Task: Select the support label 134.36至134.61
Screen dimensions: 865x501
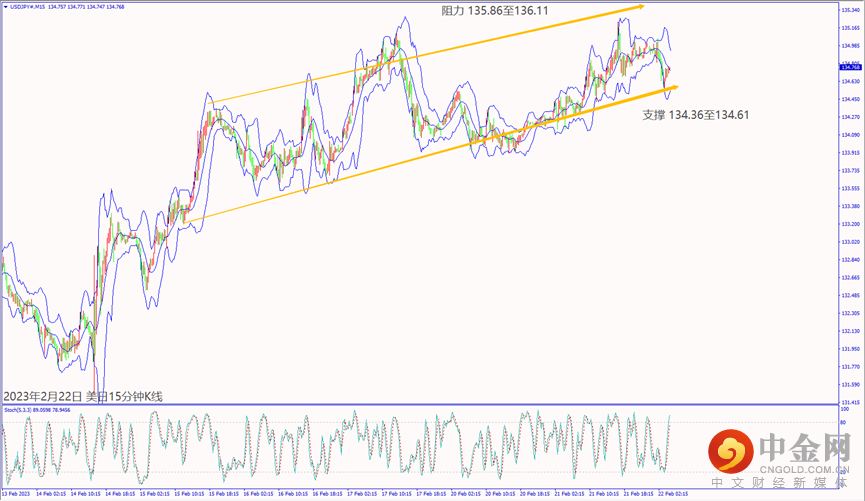Action: point(696,115)
